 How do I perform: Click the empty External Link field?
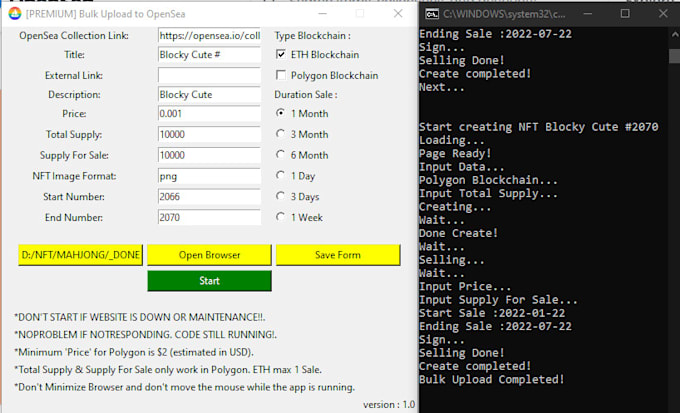click(x=209, y=75)
